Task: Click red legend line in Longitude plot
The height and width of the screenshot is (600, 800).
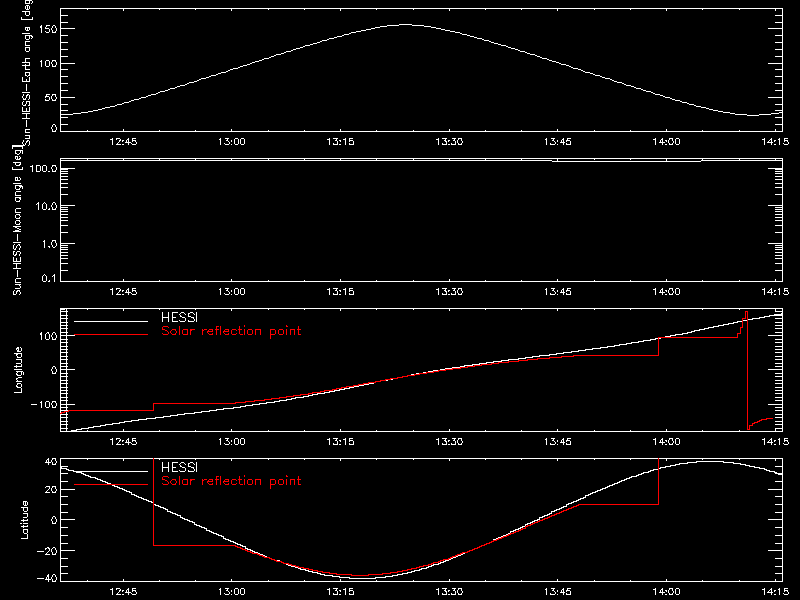Action: pyautogui.click(x=111, y=335)
